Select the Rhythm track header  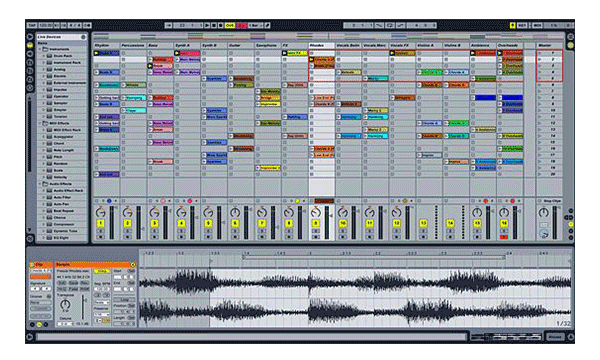point(106,45)
